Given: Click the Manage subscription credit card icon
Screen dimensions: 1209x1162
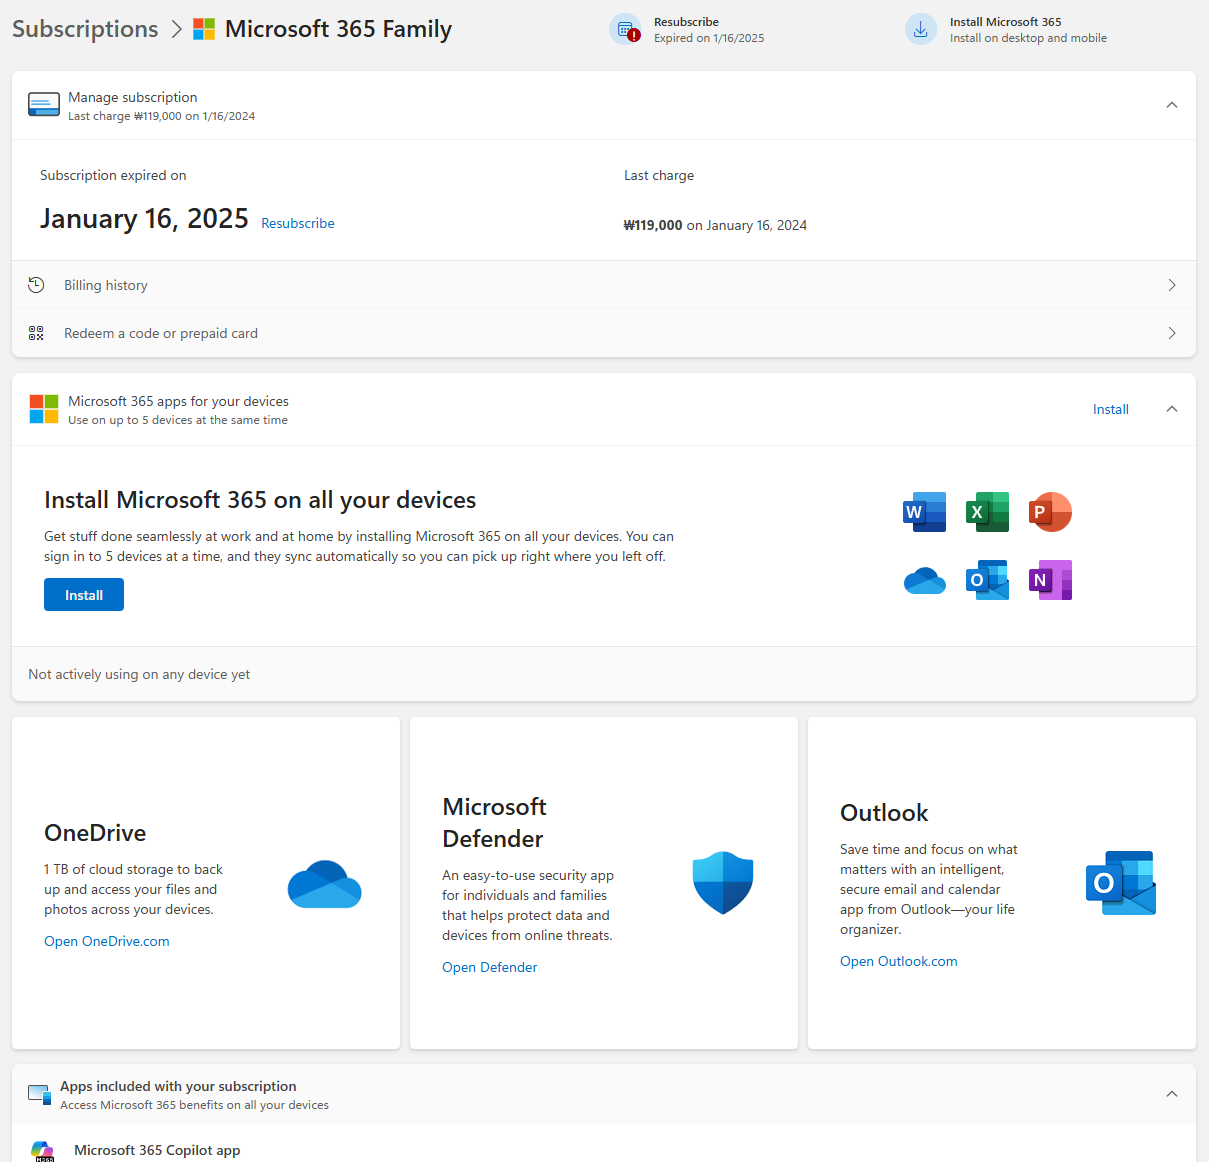Looking at the screenshot, I should [44, 105].
